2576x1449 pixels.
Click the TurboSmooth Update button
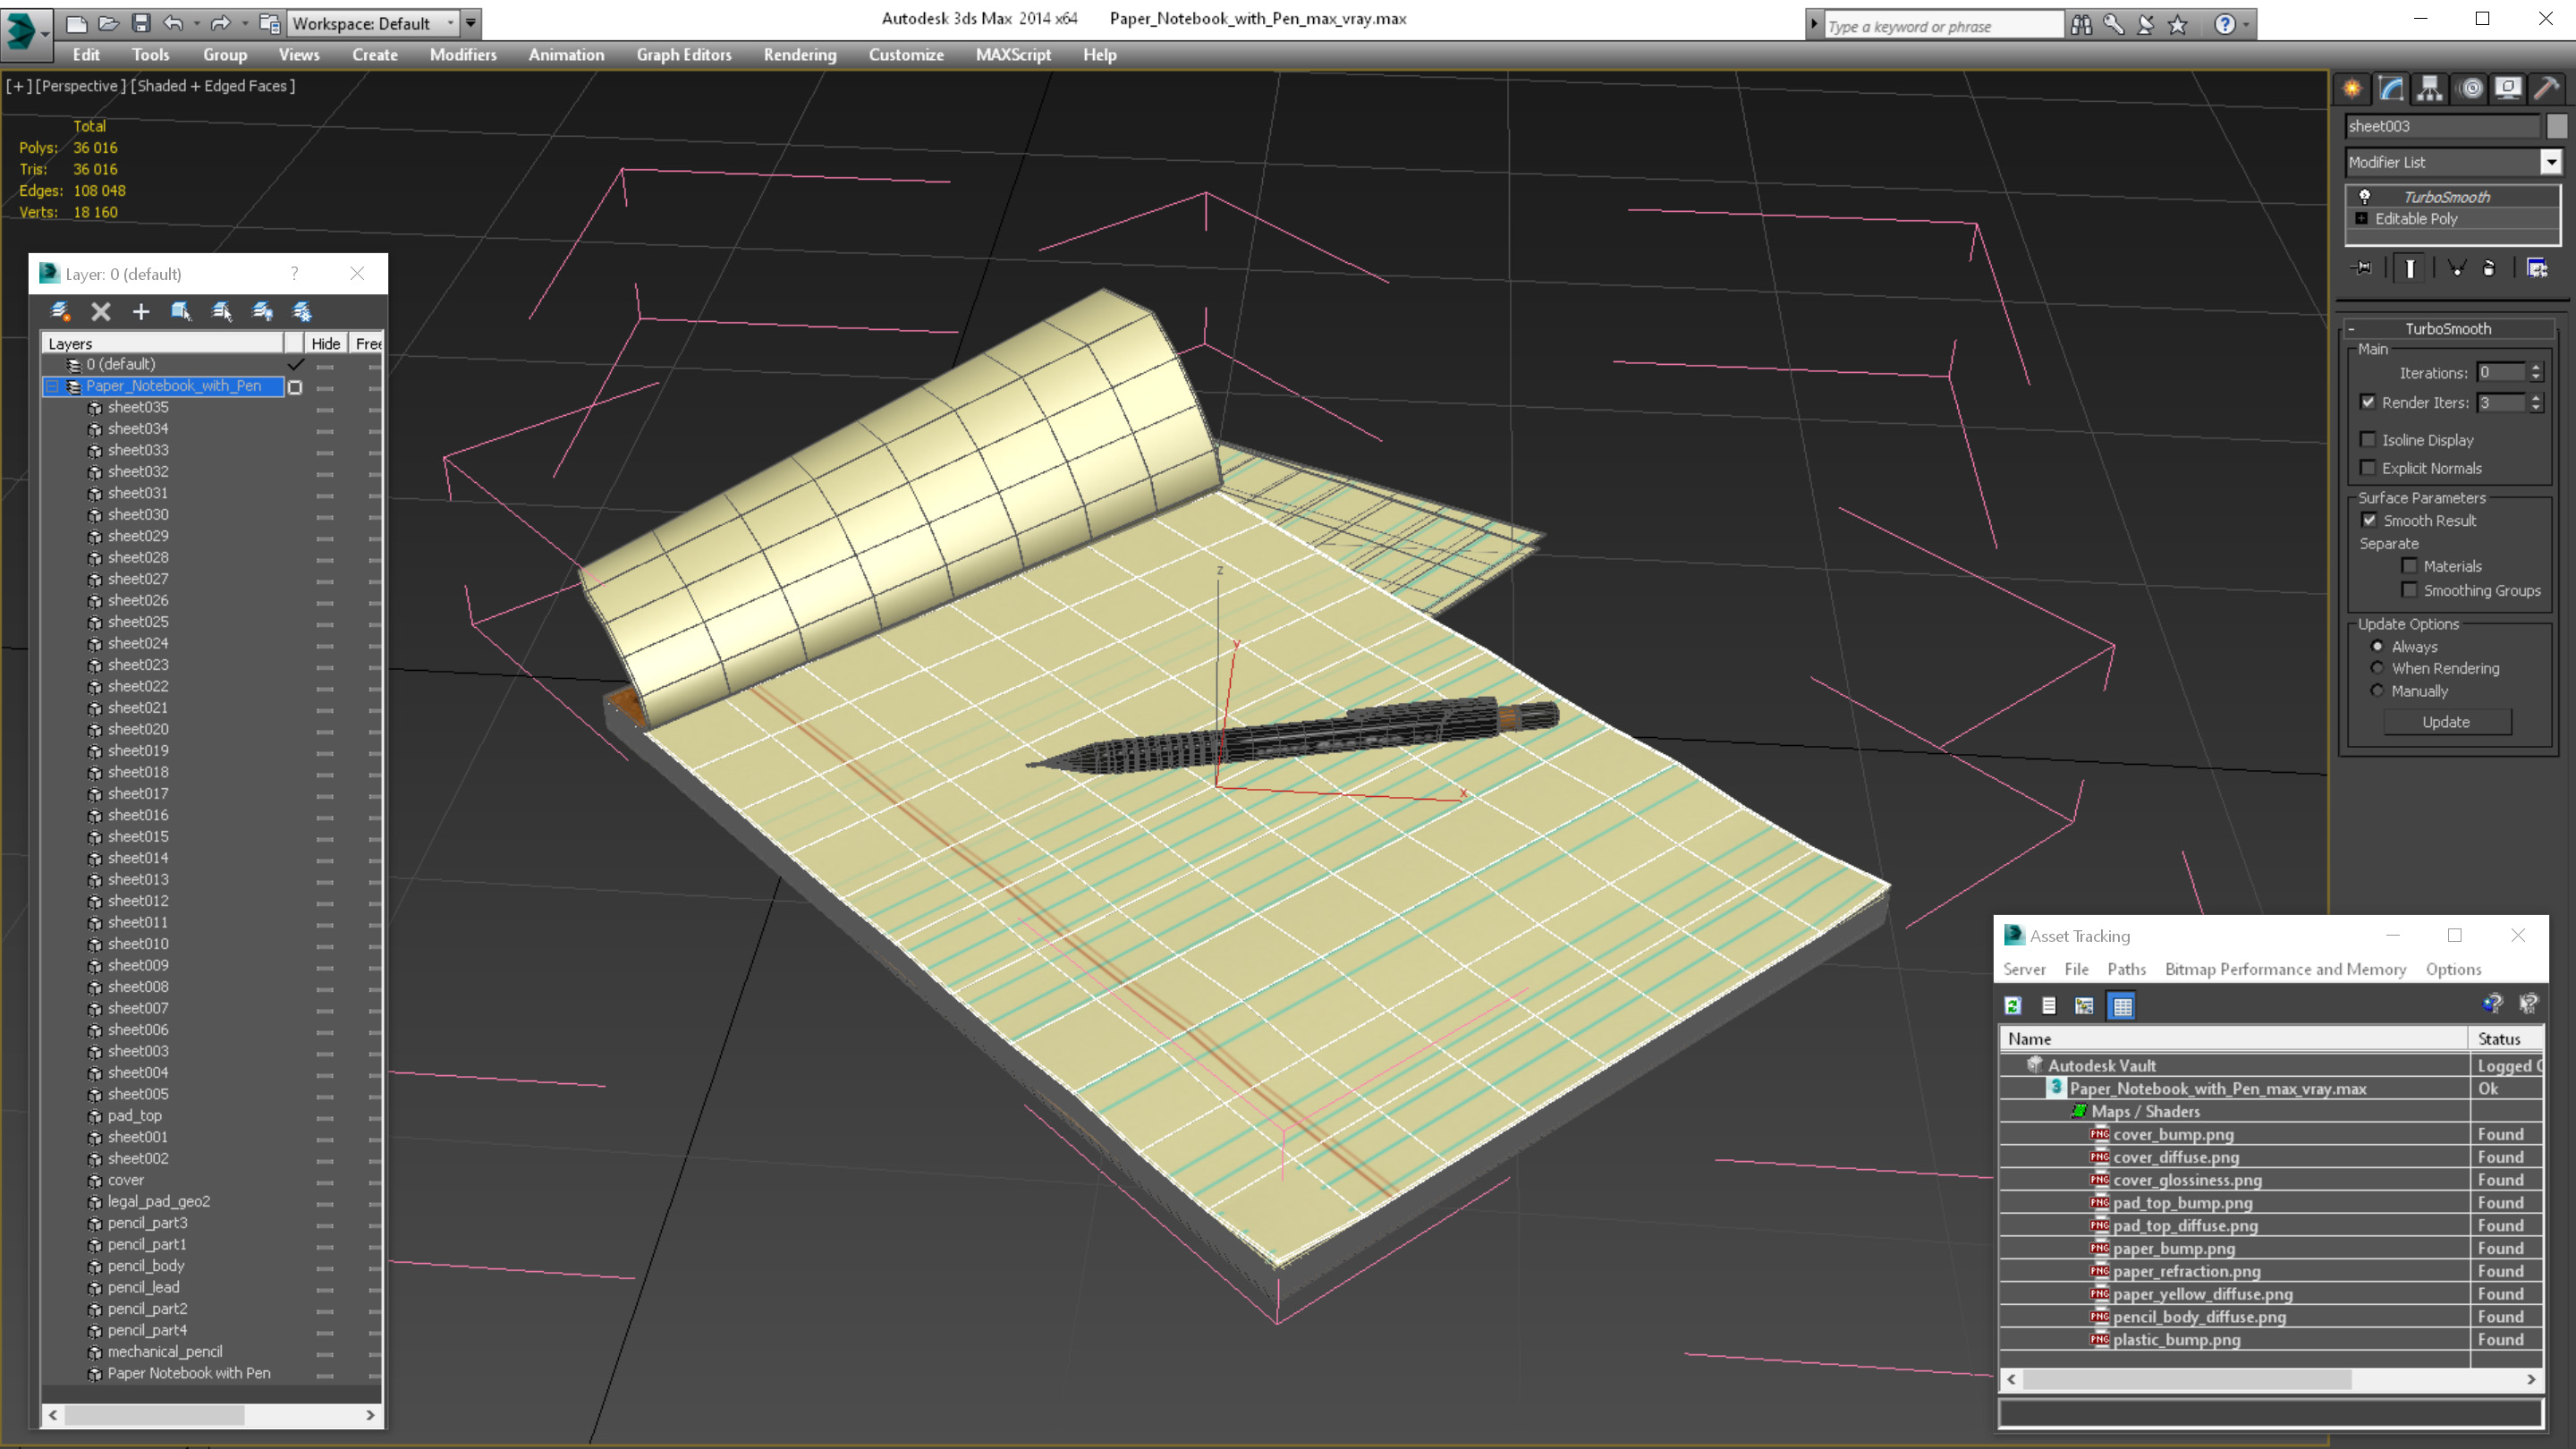[2446, 722]
